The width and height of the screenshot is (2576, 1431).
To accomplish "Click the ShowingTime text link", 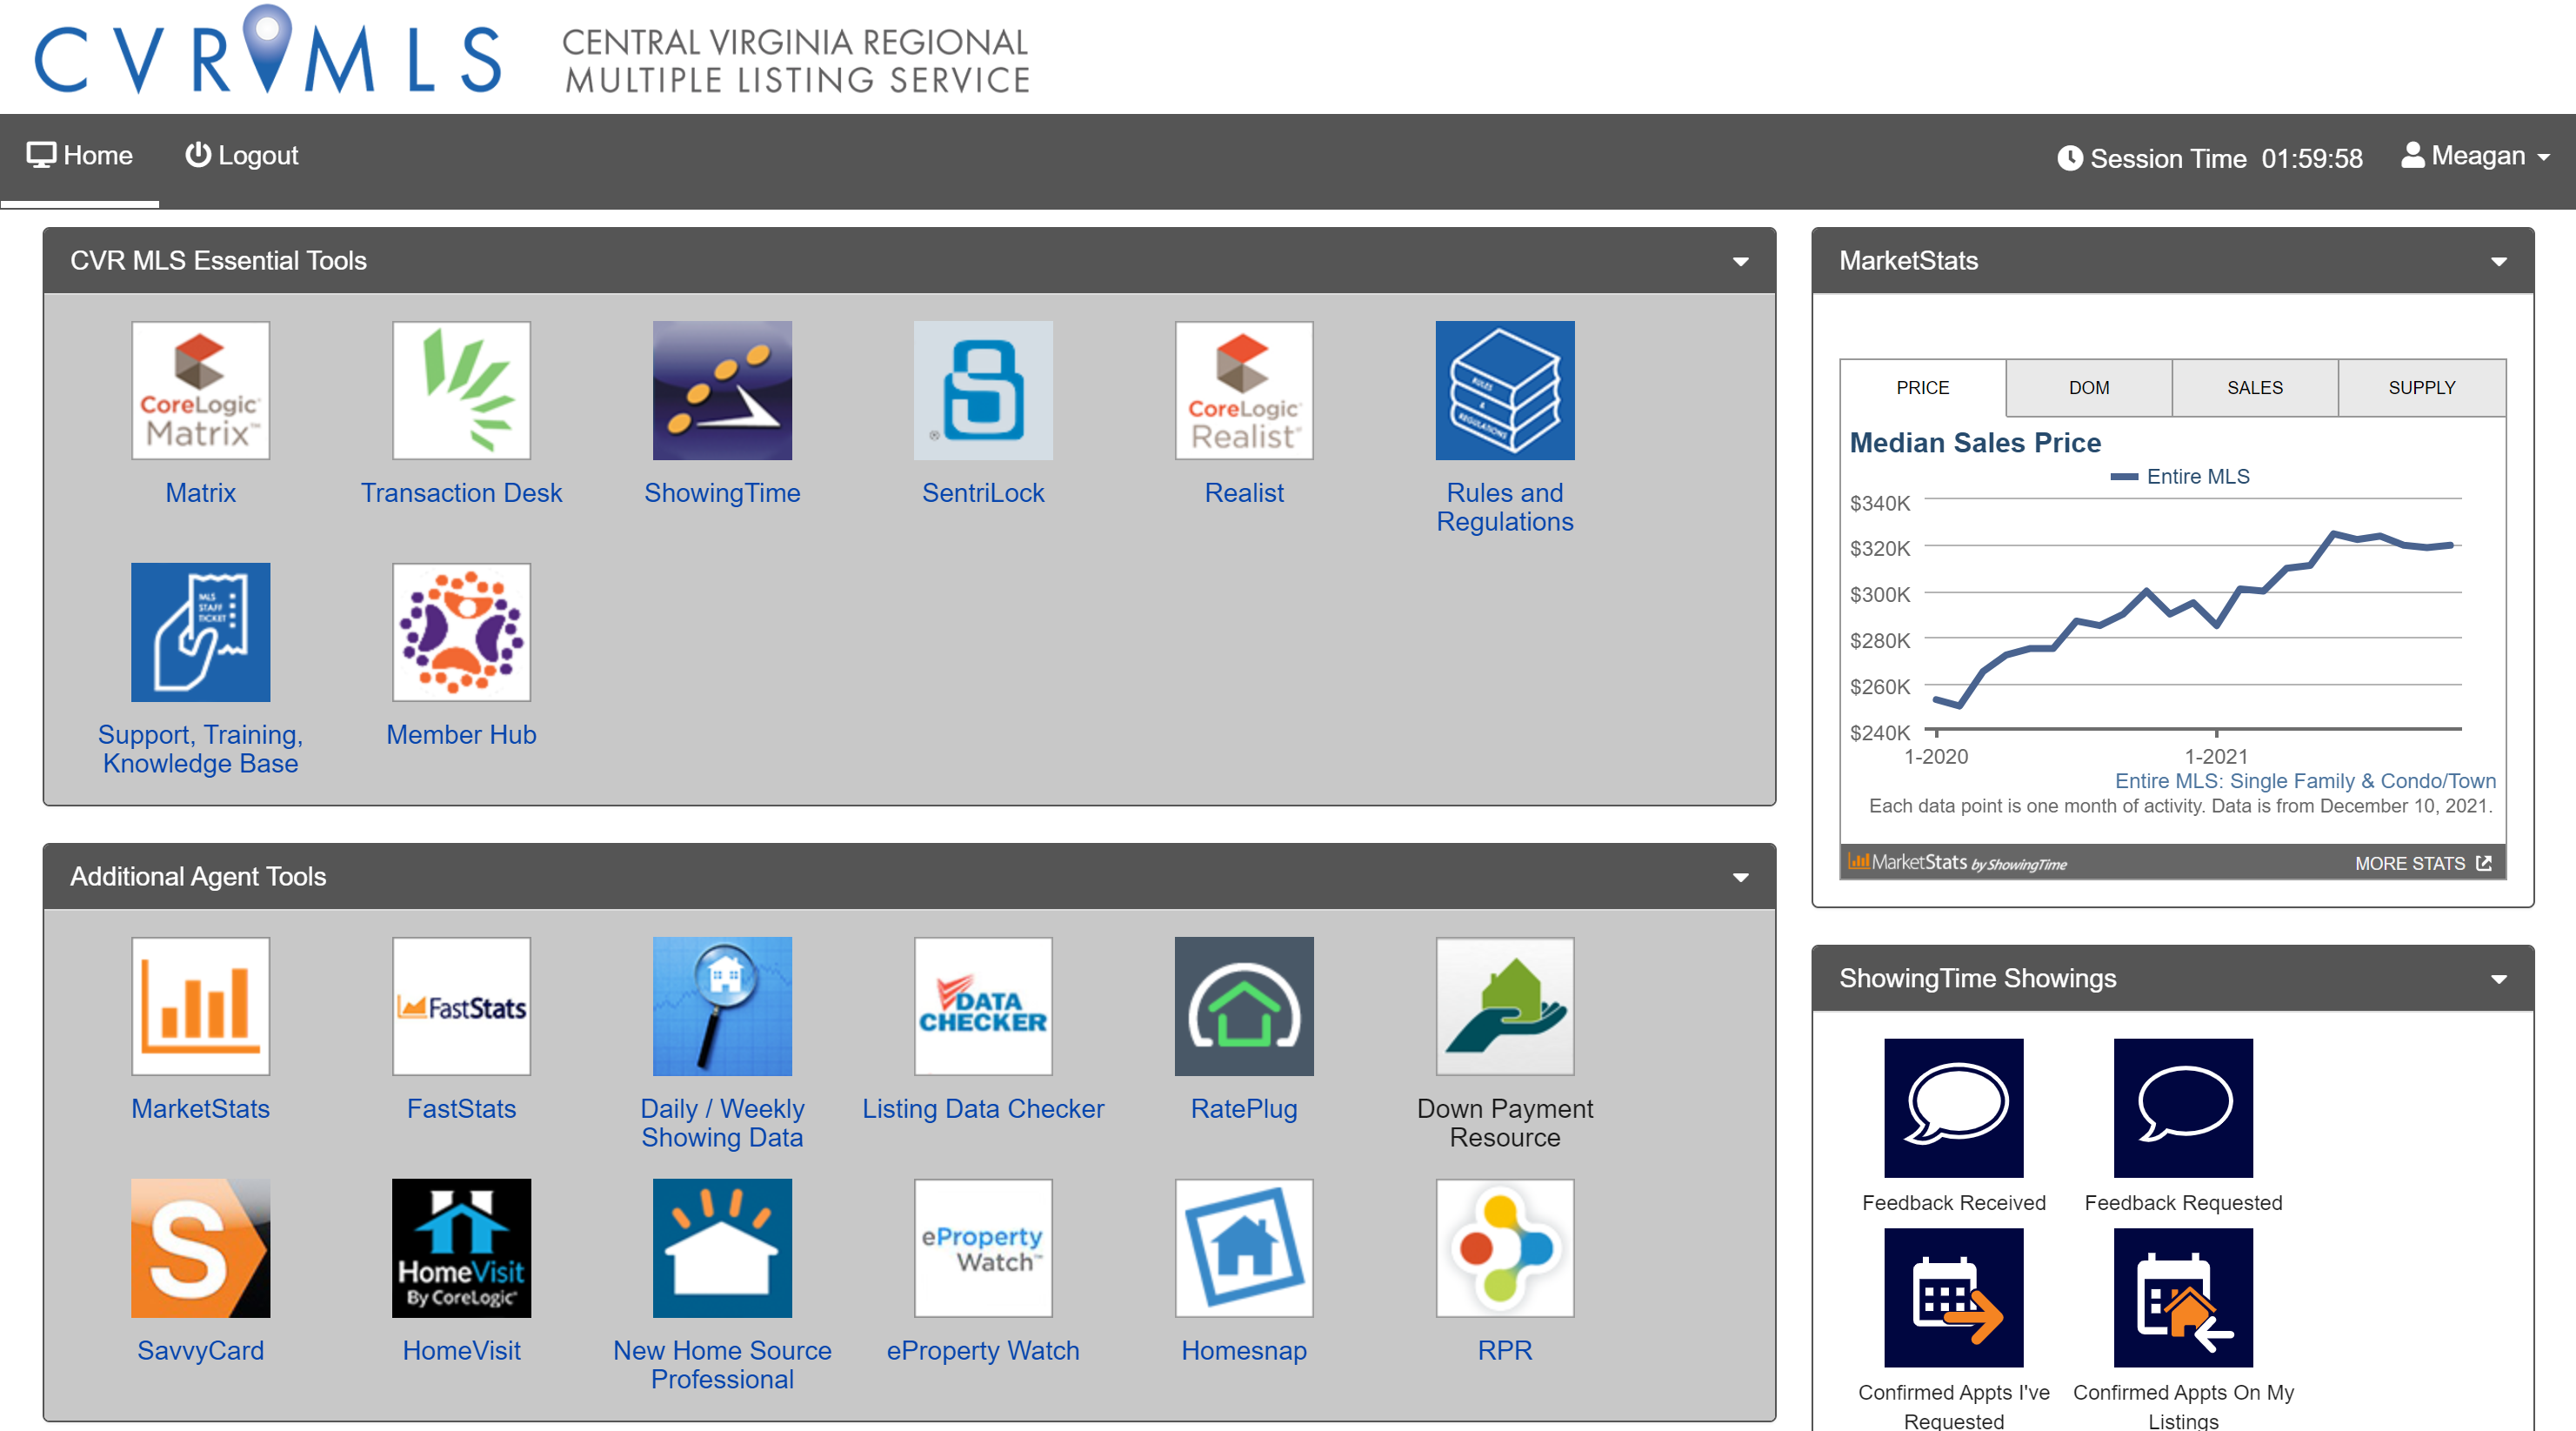I will tap(722, 493).
